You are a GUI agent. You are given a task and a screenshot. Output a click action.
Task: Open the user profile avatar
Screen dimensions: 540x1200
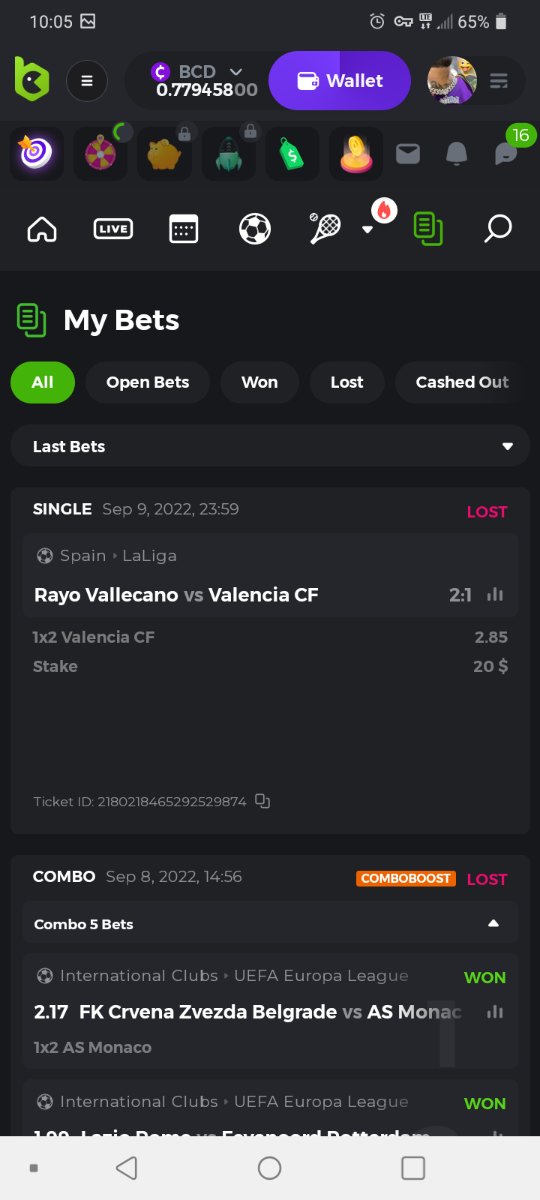pos(452,81)
